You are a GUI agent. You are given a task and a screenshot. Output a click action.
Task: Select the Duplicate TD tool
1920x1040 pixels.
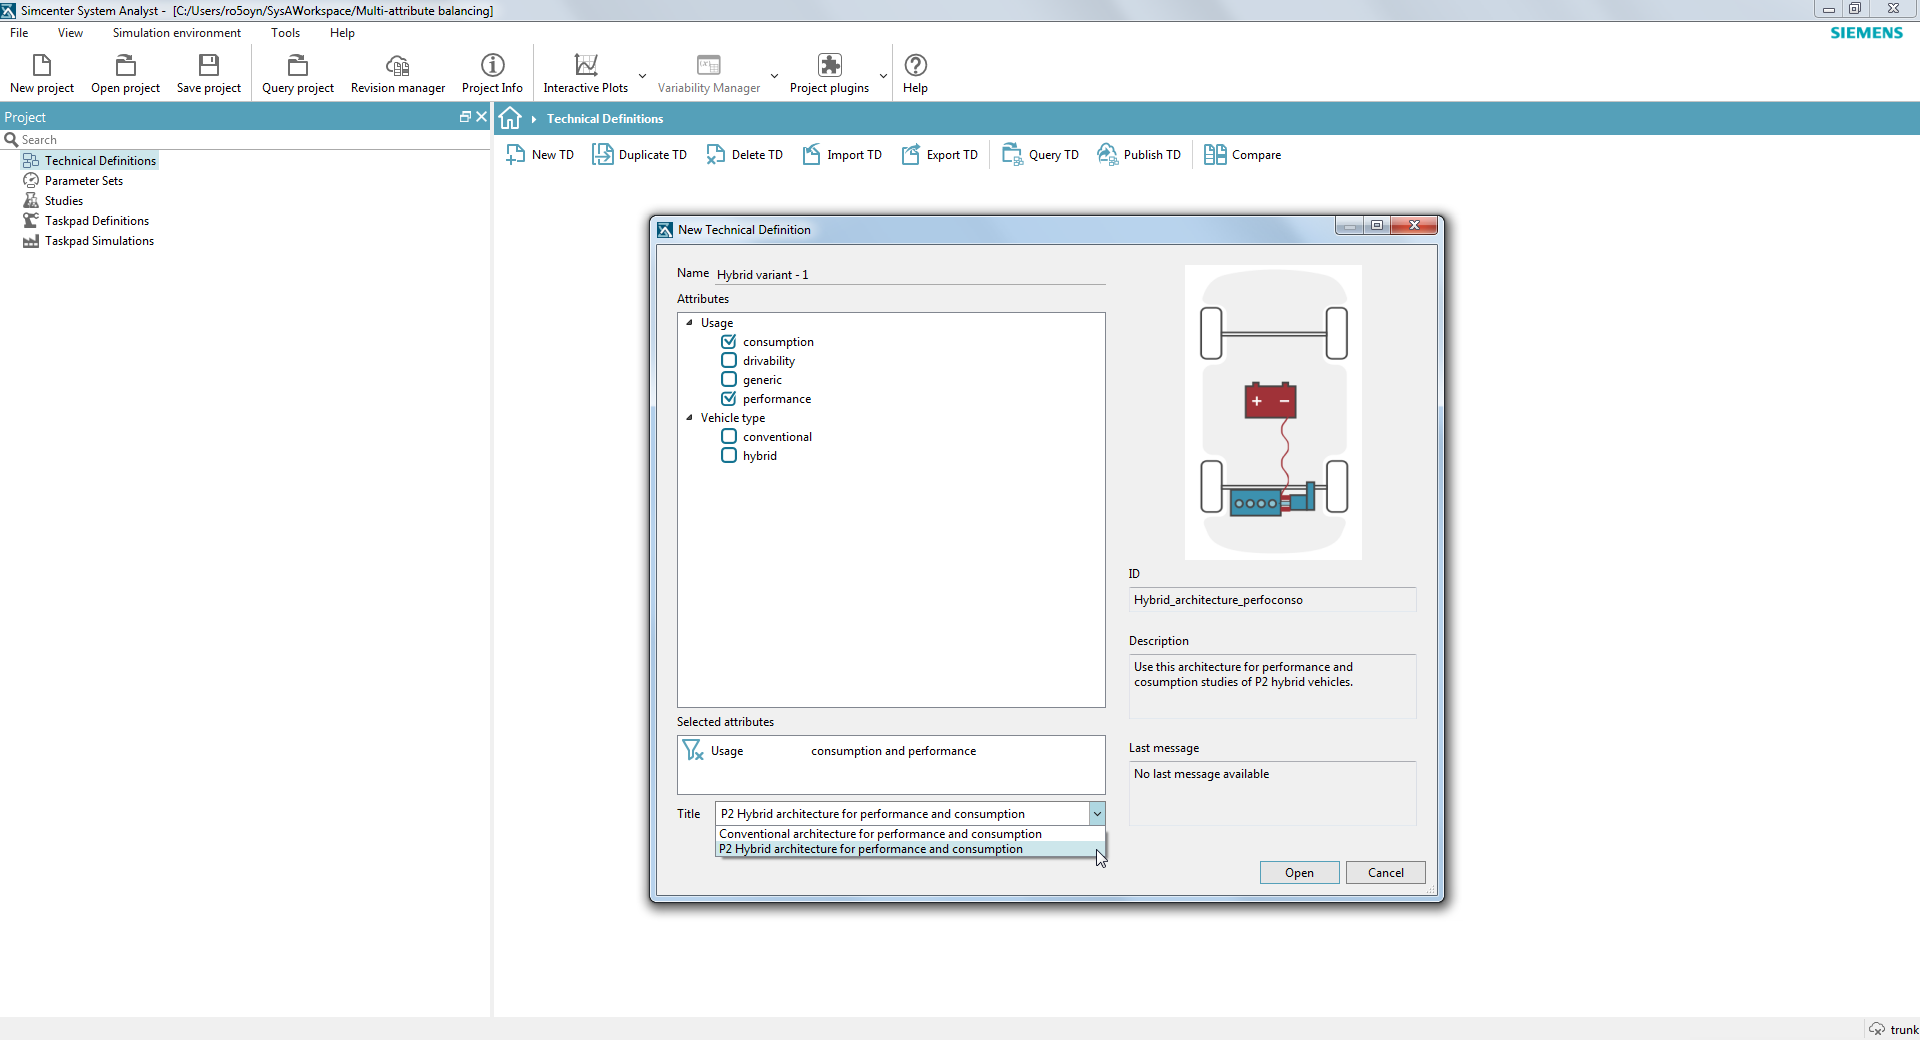coord(640,154)
